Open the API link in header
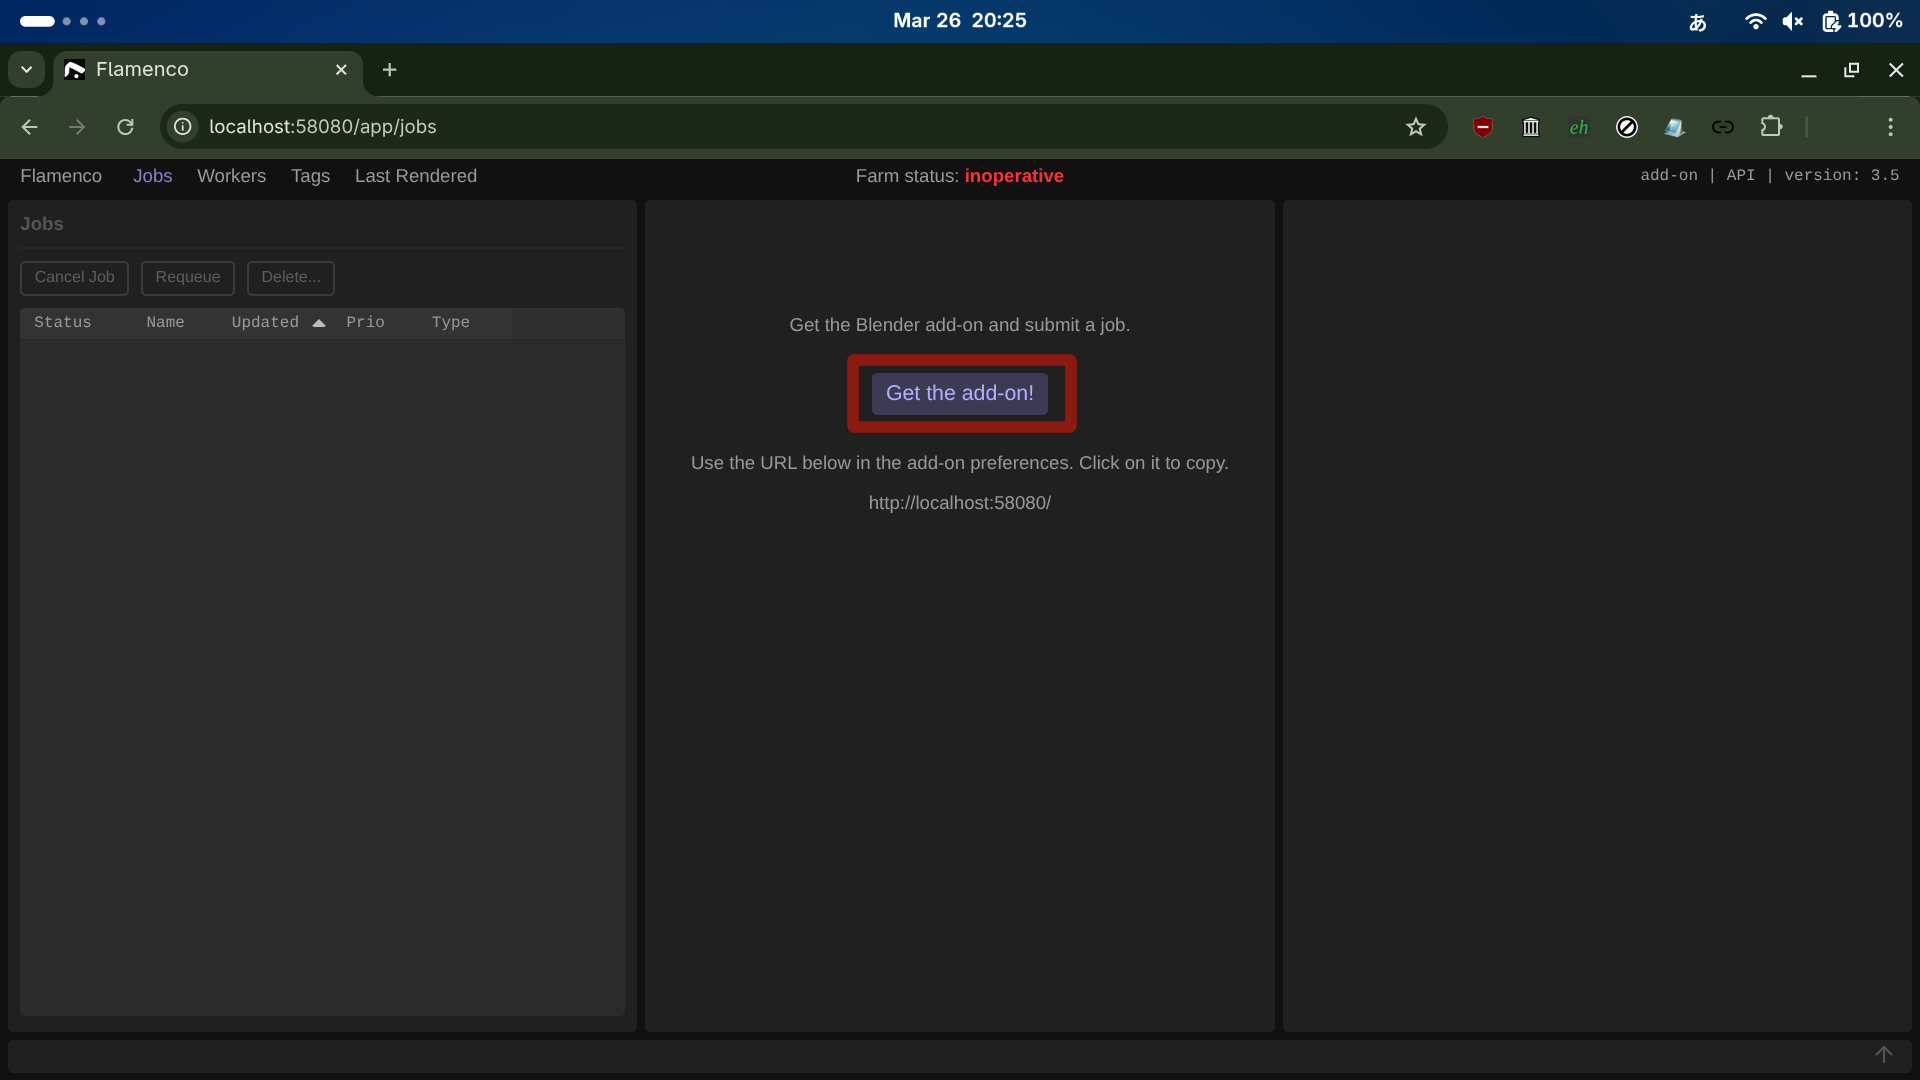The width and height of the screenshot is (1920, 1080). (x=1741, y=175)
